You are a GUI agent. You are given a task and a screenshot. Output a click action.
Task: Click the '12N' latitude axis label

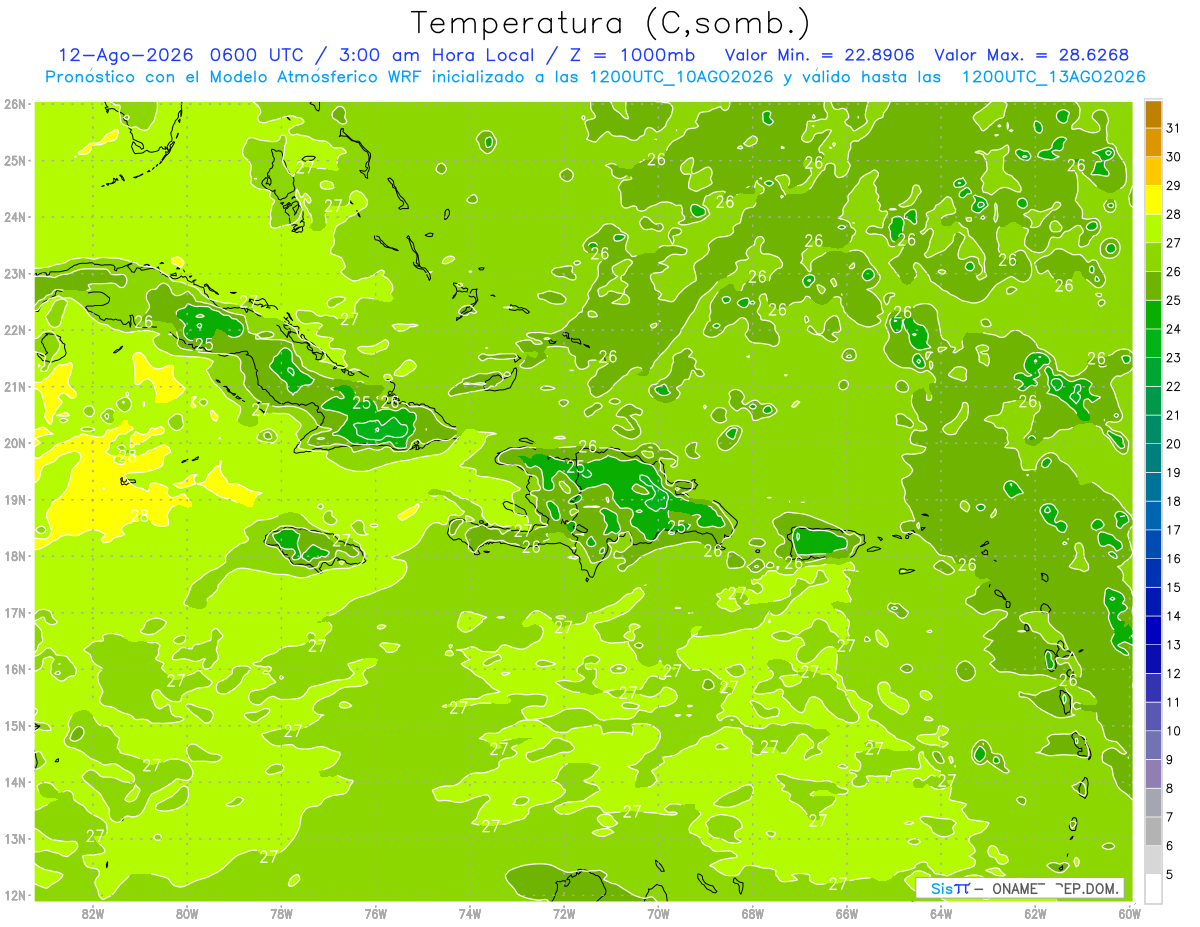pos(14,895)
